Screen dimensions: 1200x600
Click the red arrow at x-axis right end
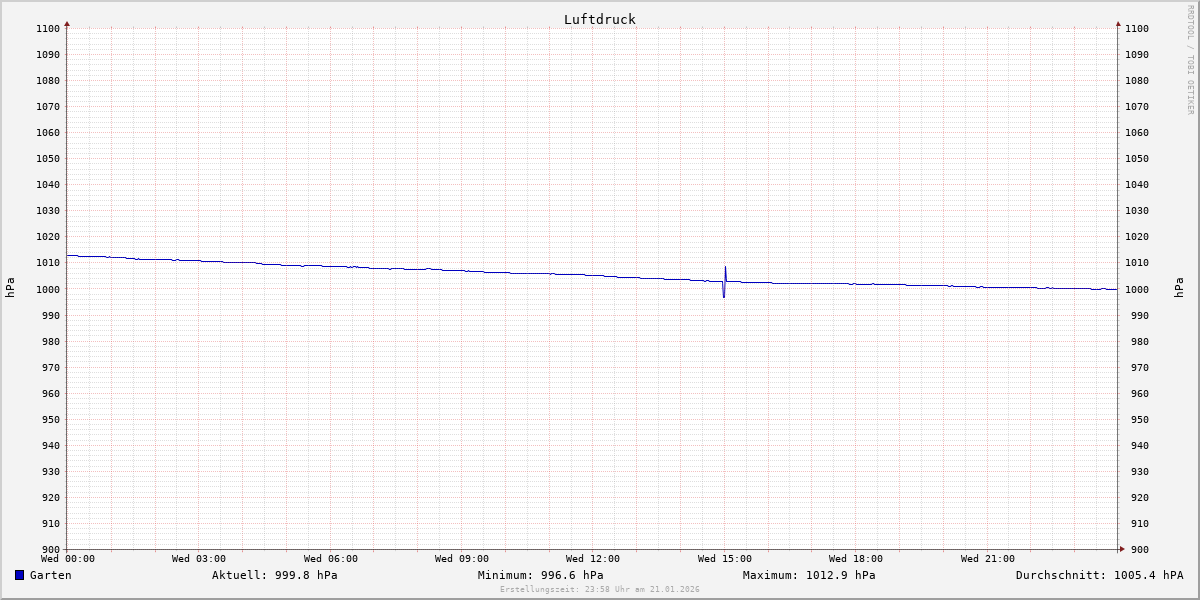point(1121,549)
